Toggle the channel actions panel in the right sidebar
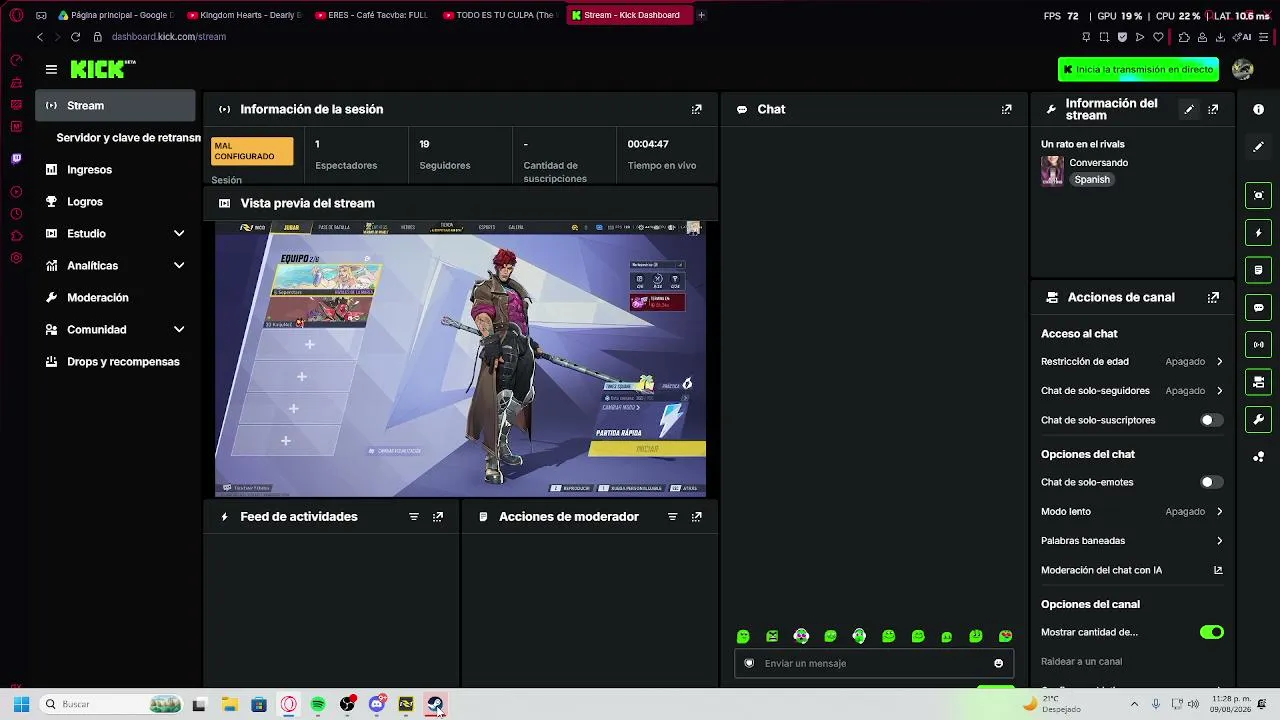This screenshot has width=1280, height=720. point(1259,382)
